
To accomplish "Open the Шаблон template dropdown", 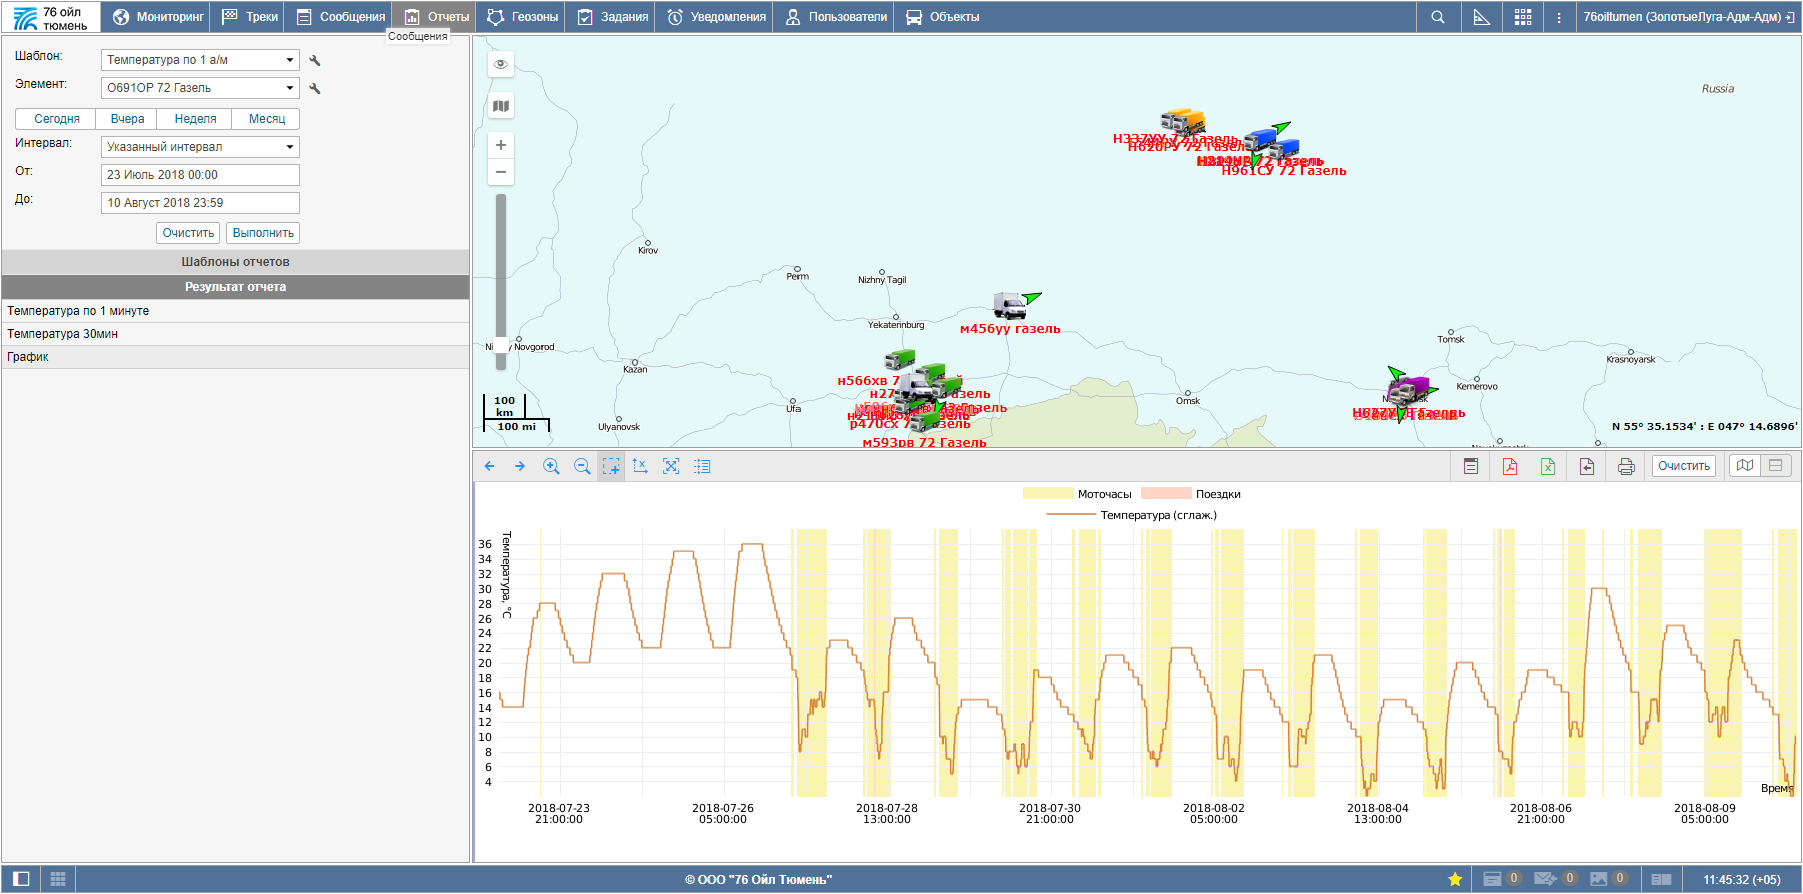I will [200, 60].
